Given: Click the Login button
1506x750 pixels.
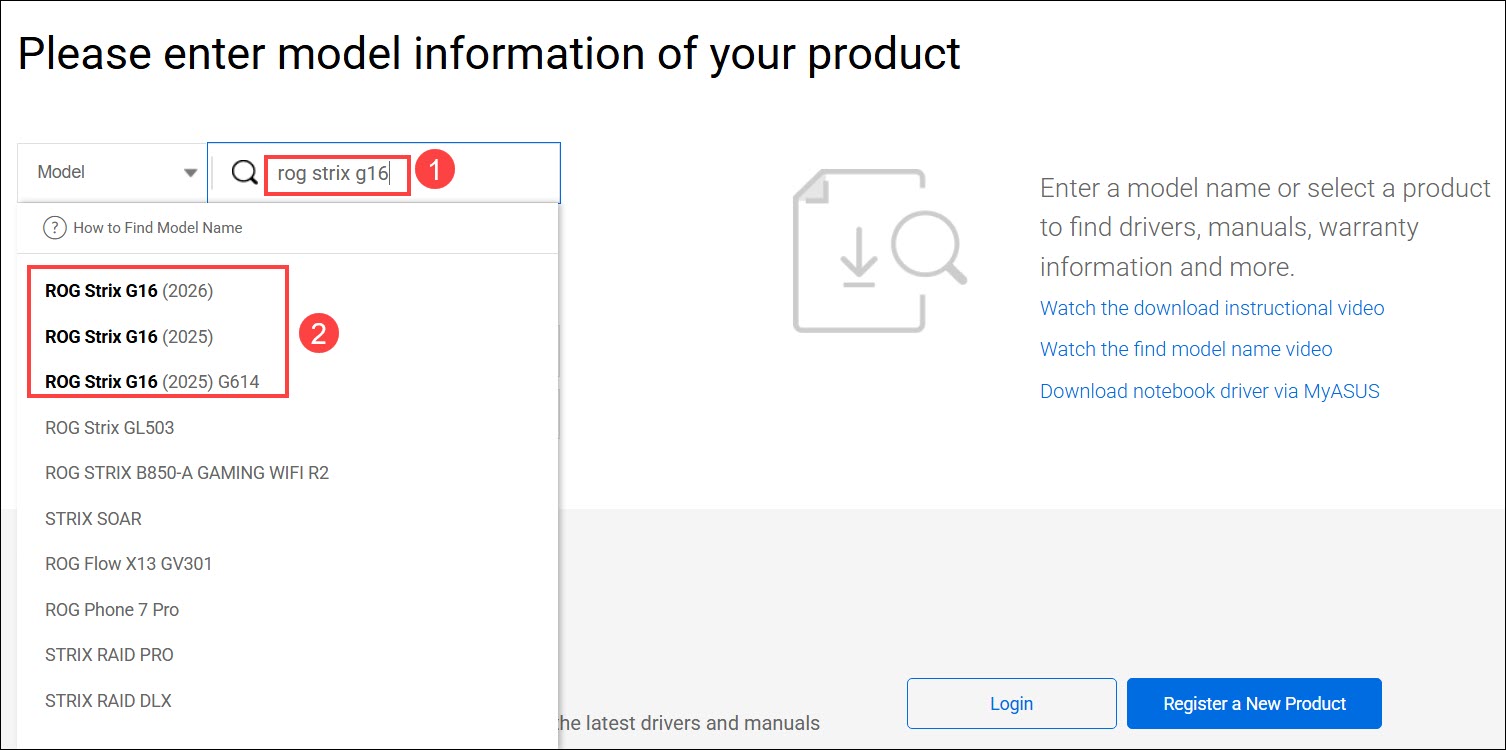Looking at the screenshot, I should (1011, 704).
